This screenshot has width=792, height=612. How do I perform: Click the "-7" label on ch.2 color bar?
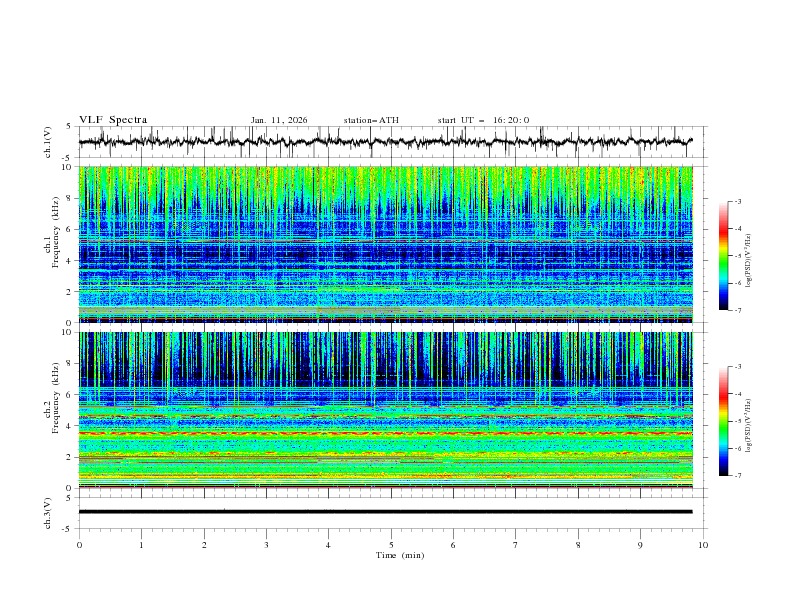[x=738, y=475]
